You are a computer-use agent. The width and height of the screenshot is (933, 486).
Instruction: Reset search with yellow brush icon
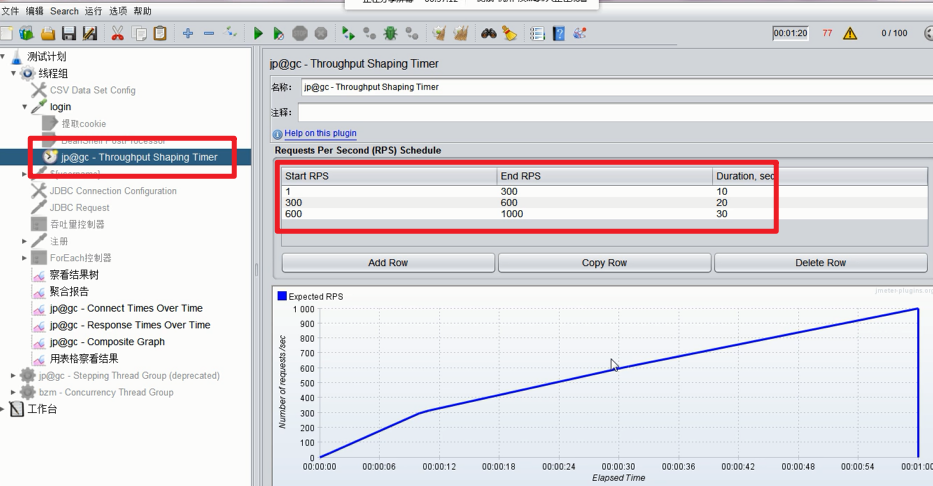(x=509, y=33)
